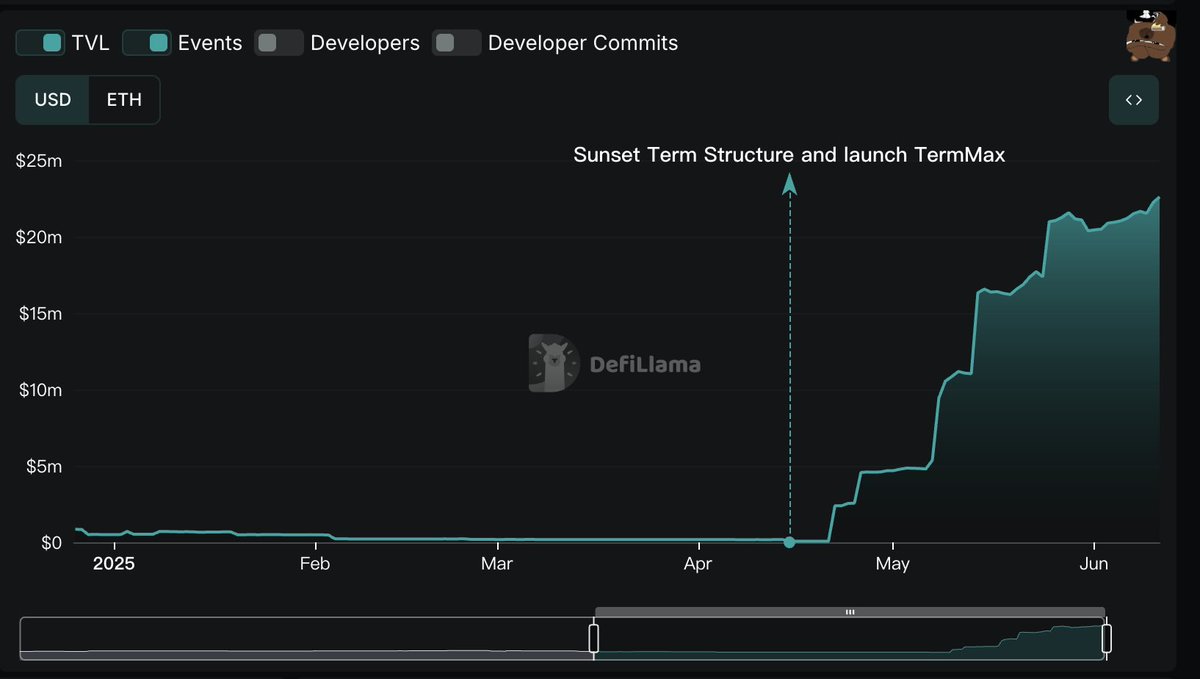
Task: Turn on Developer Commits toggle
Action: tap(456, 43)
